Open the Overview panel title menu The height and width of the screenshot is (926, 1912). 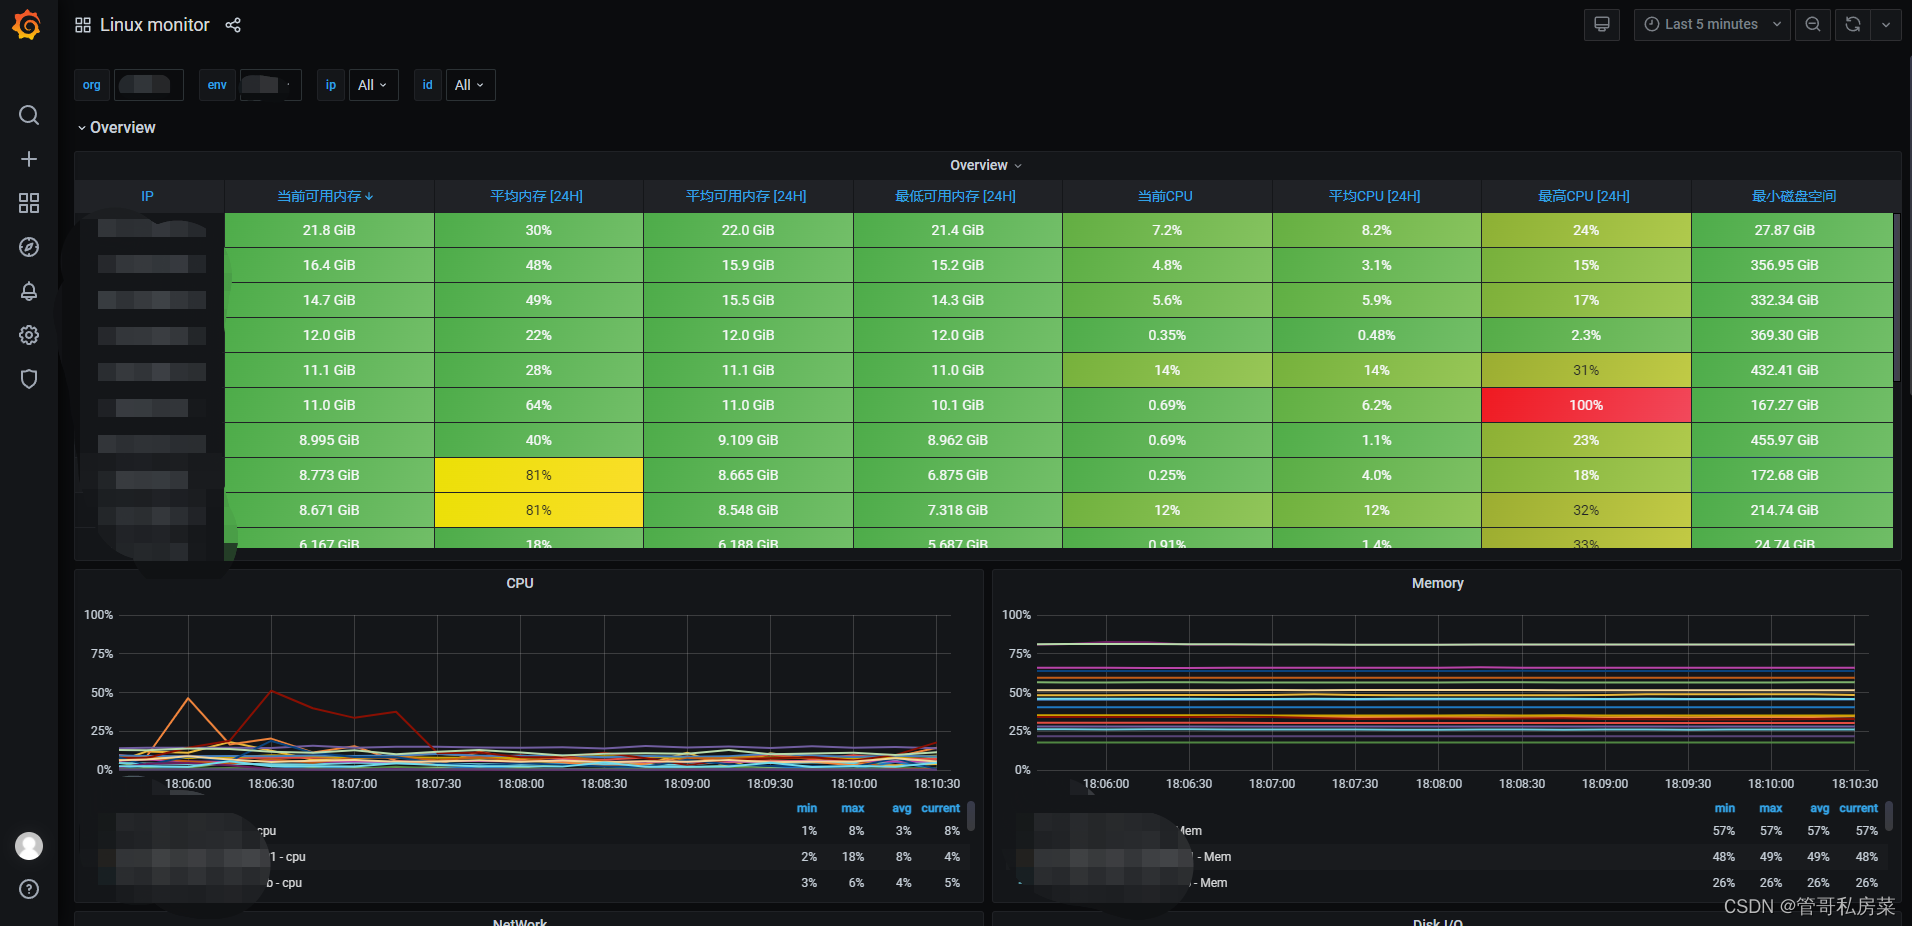[985, 165]
